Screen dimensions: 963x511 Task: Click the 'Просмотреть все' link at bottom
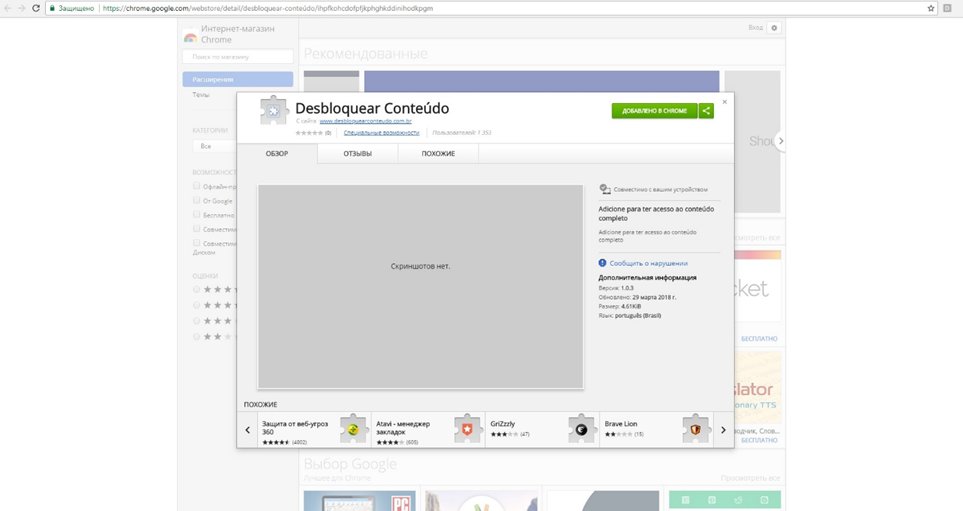[751, 478]
